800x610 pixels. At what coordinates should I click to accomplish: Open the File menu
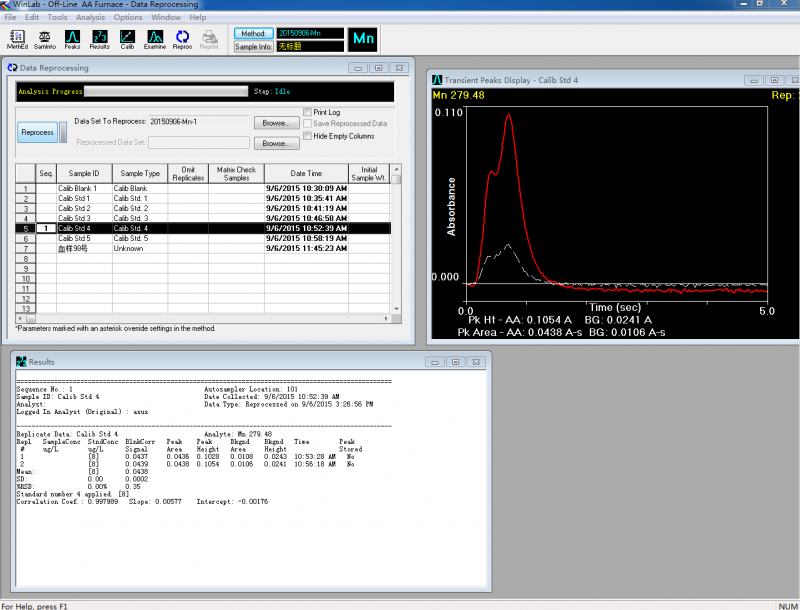[x=10, y=17]
